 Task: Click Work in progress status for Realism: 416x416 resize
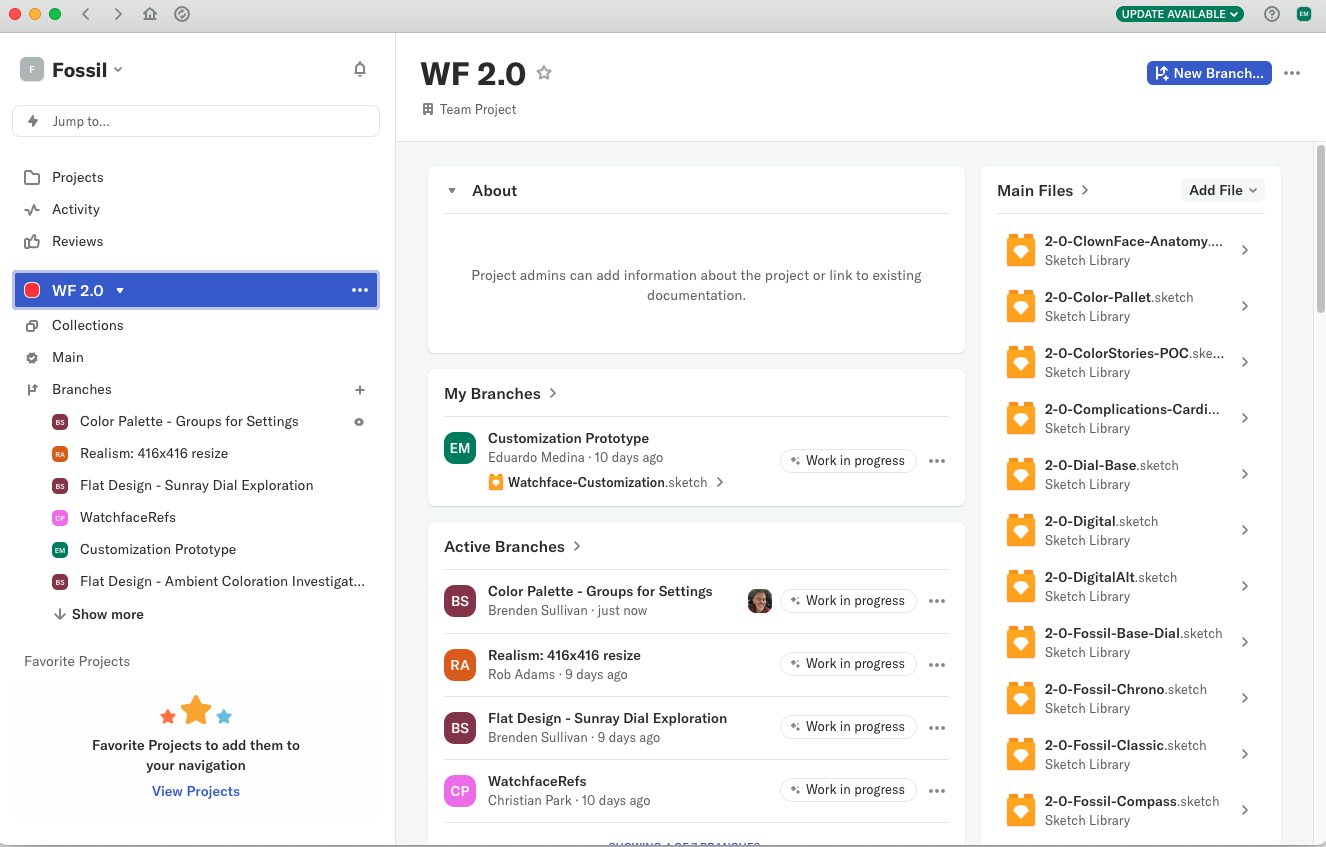pyautogui.click(x=848, y=664)
